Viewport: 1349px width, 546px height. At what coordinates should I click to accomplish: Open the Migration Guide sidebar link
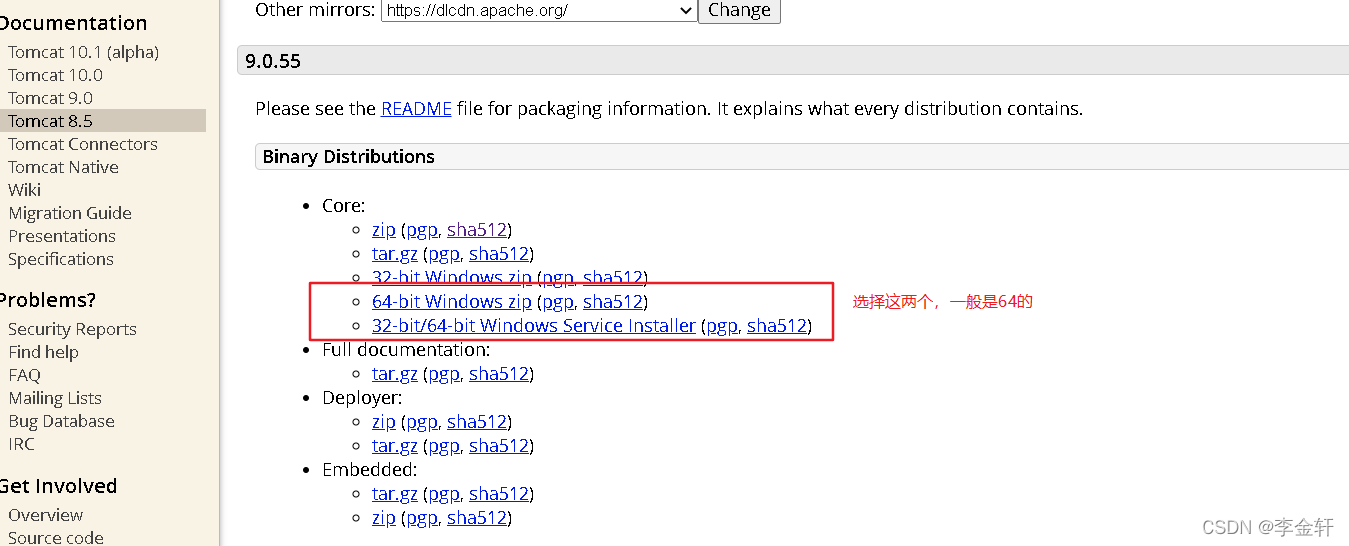coord(70,213)
